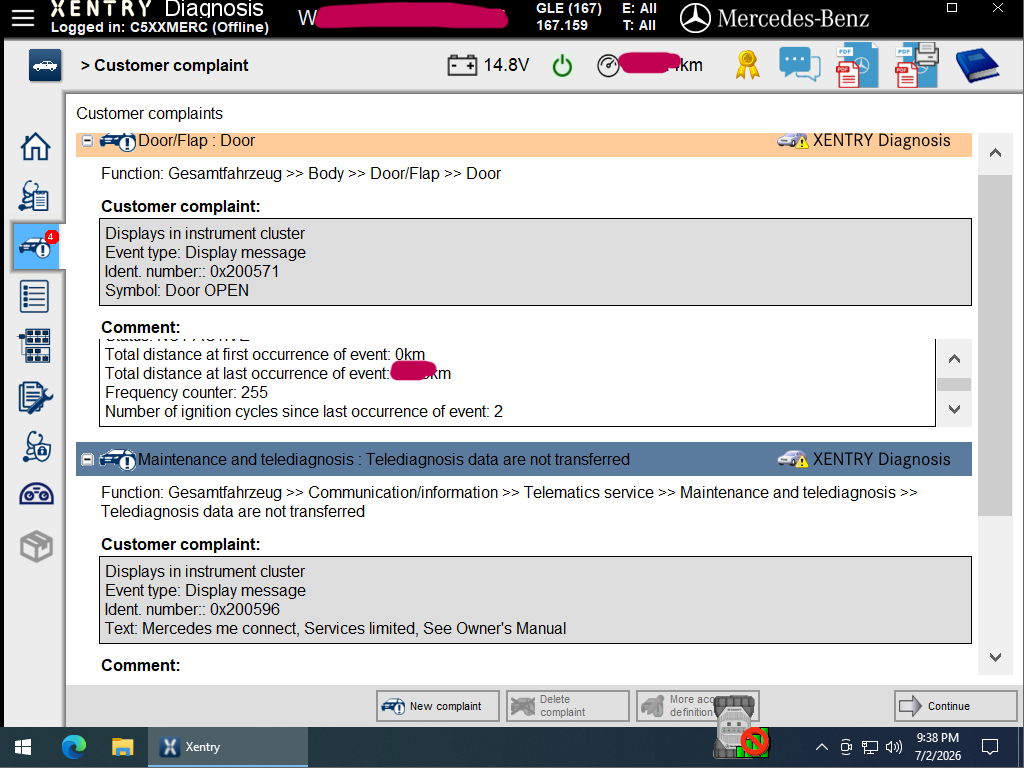Launch Microsoft Edge from taskbar
The height and width of the screenshot is (768, 1024).
point(74,746)
